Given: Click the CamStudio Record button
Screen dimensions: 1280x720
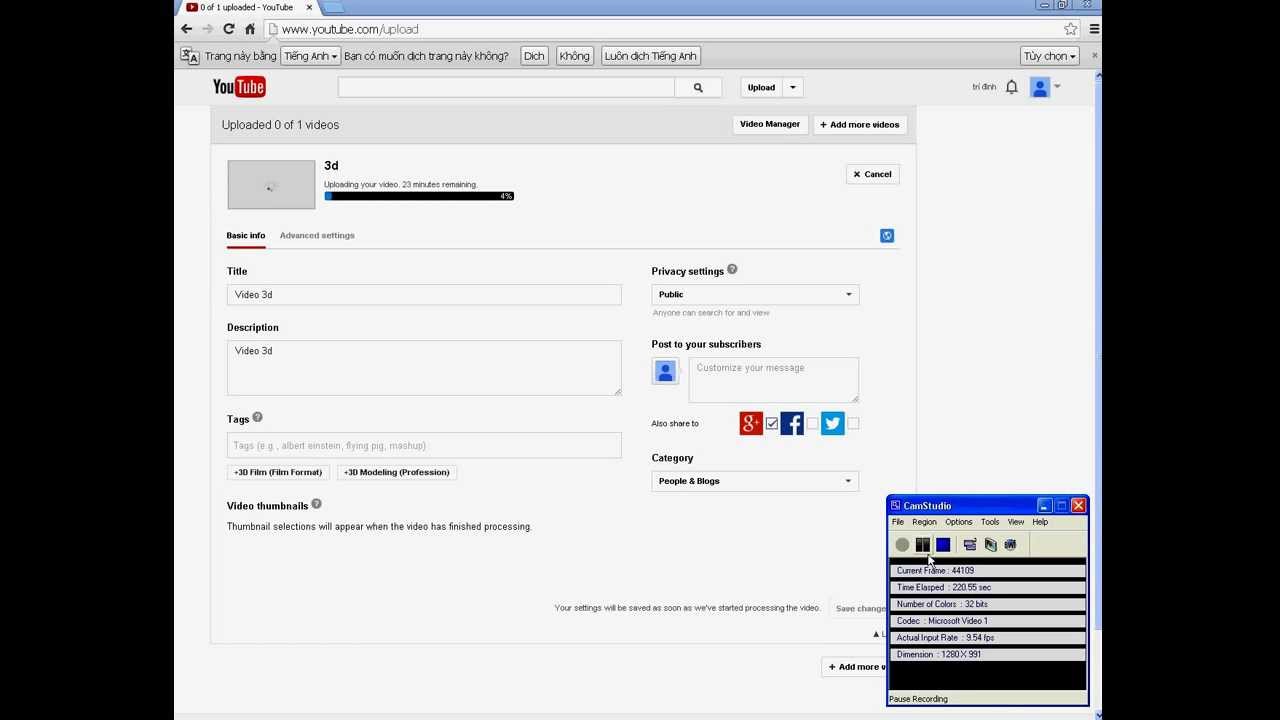Looking at the screenshot, I should coord(902,545).
